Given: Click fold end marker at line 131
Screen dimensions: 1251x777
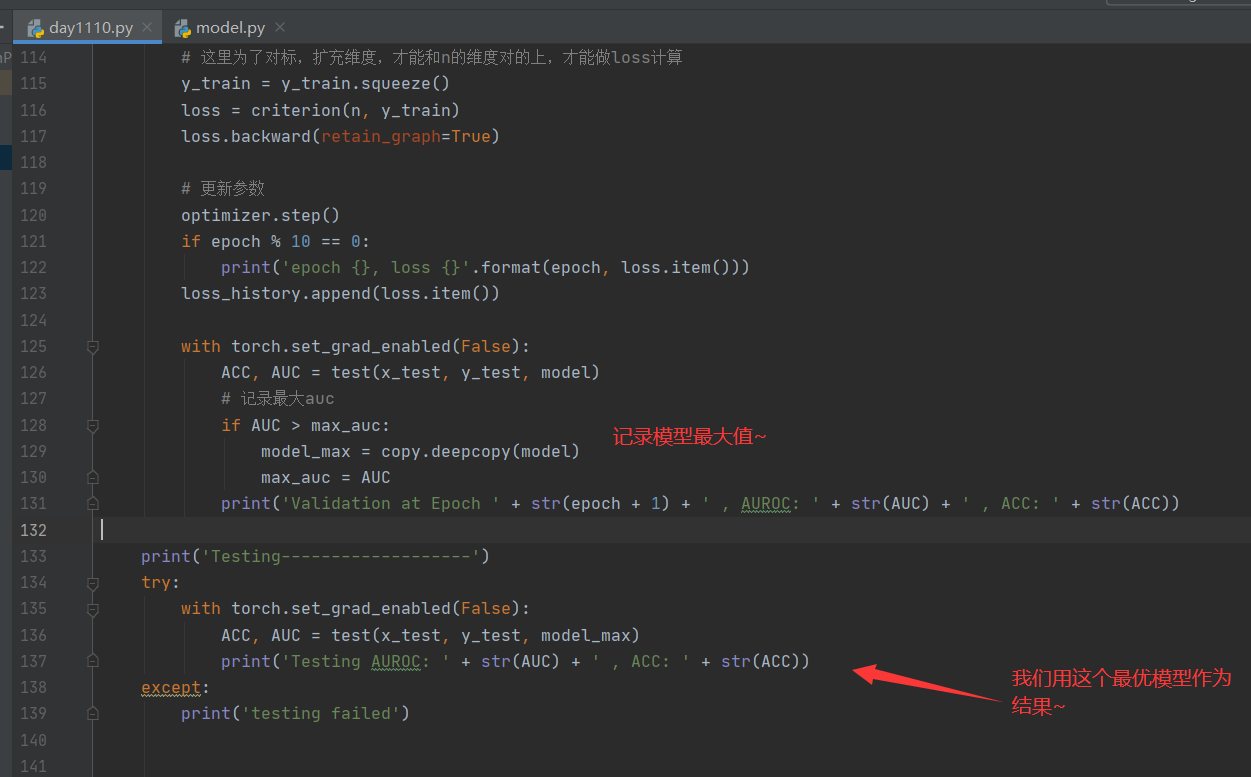Looking at the screenshot, I should 93,503.
